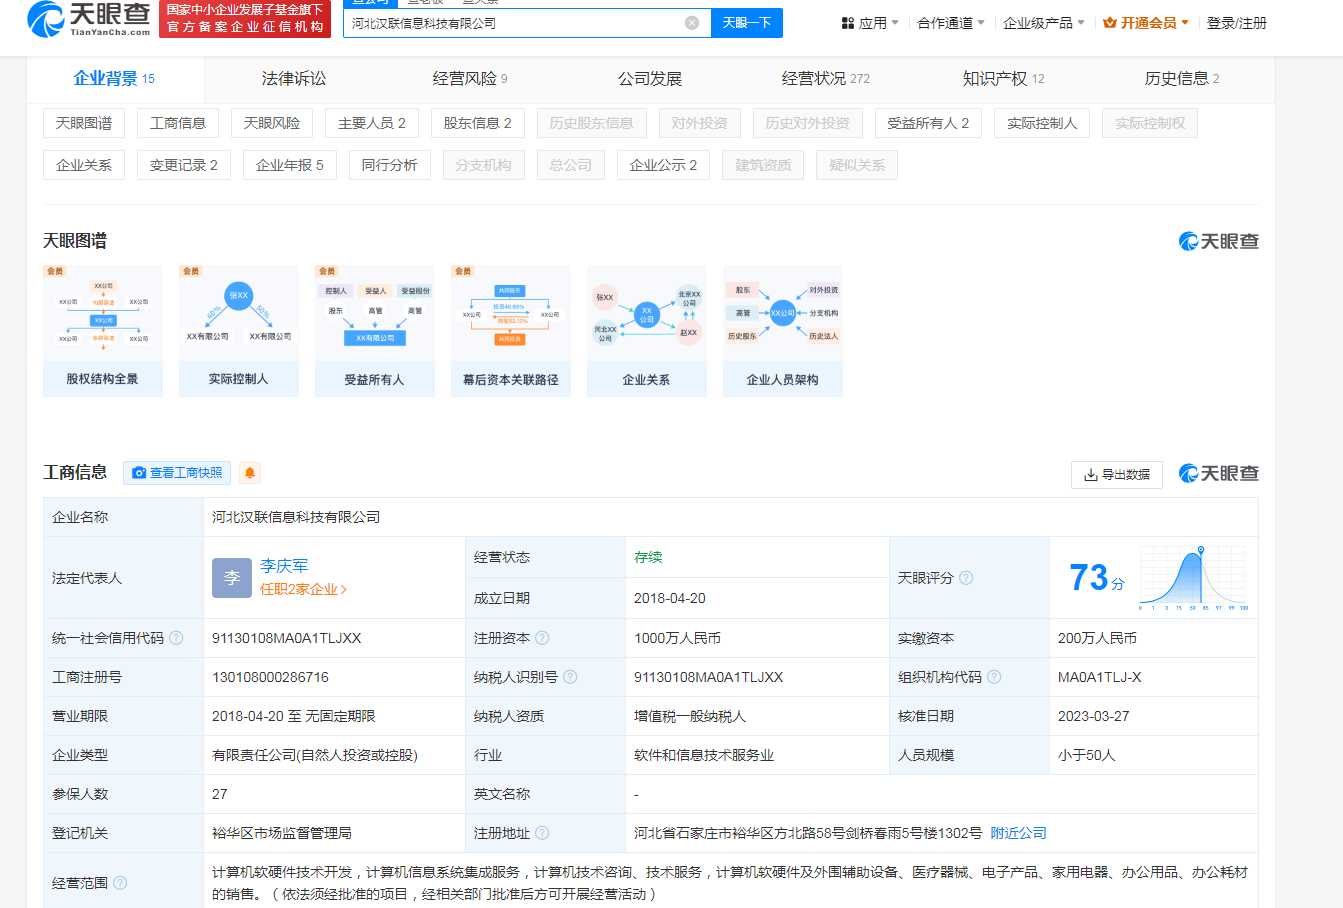Click the 73分 score value
Viewport: 1343px width, 908px height.
[x=1097, y=578]
